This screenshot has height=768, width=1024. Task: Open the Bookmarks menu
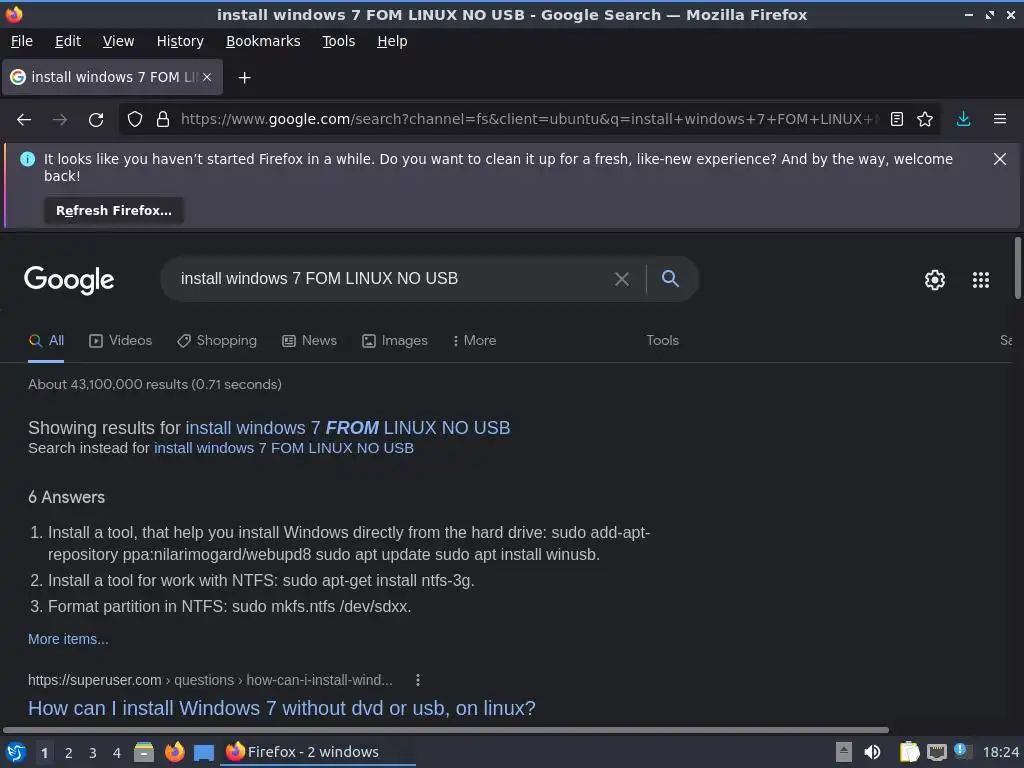(x=263, y=41)
